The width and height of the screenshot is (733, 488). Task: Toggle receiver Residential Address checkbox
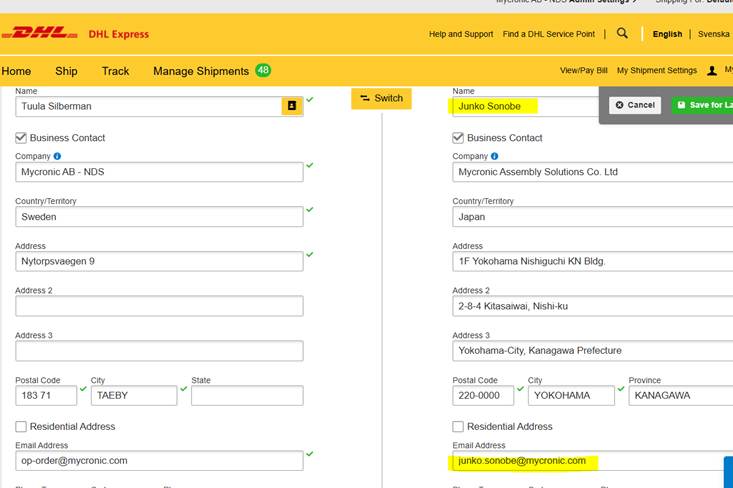[x=458, y=426]
